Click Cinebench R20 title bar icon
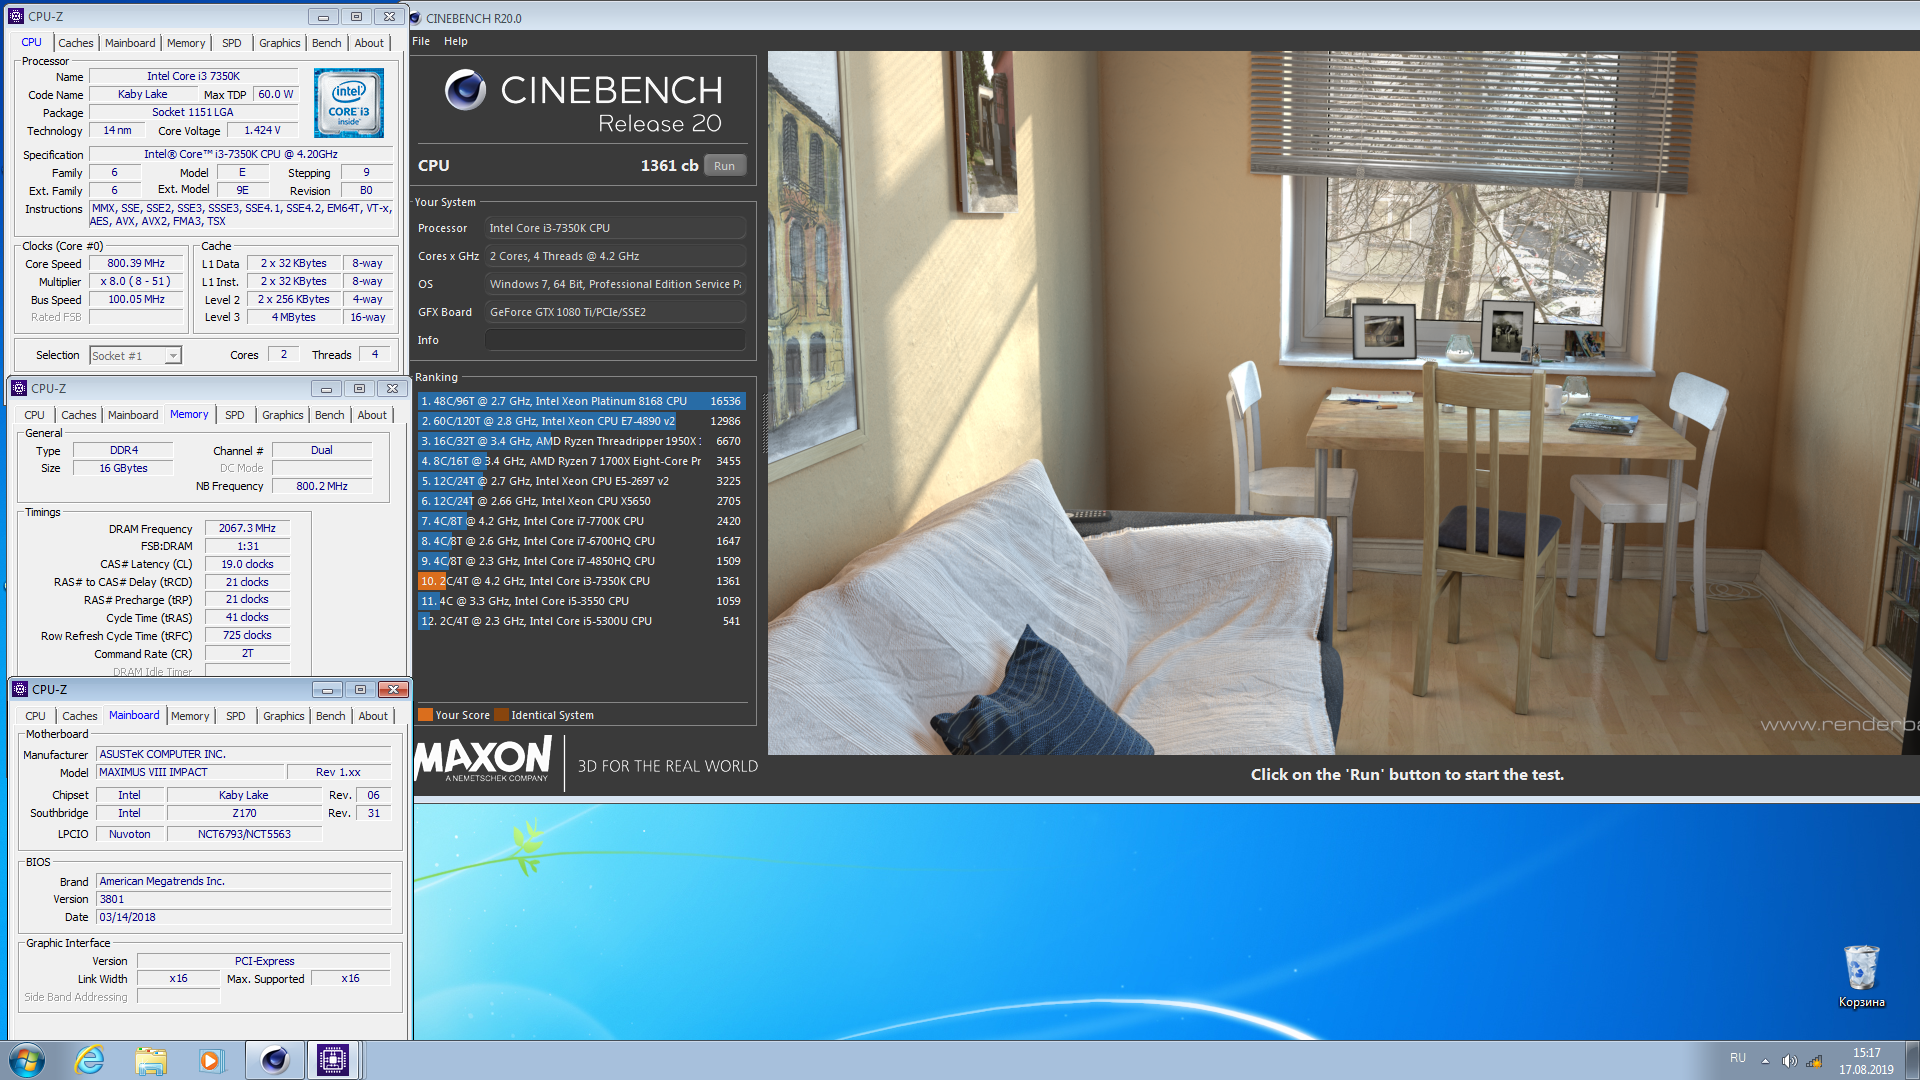 click(x=415, y=18)
